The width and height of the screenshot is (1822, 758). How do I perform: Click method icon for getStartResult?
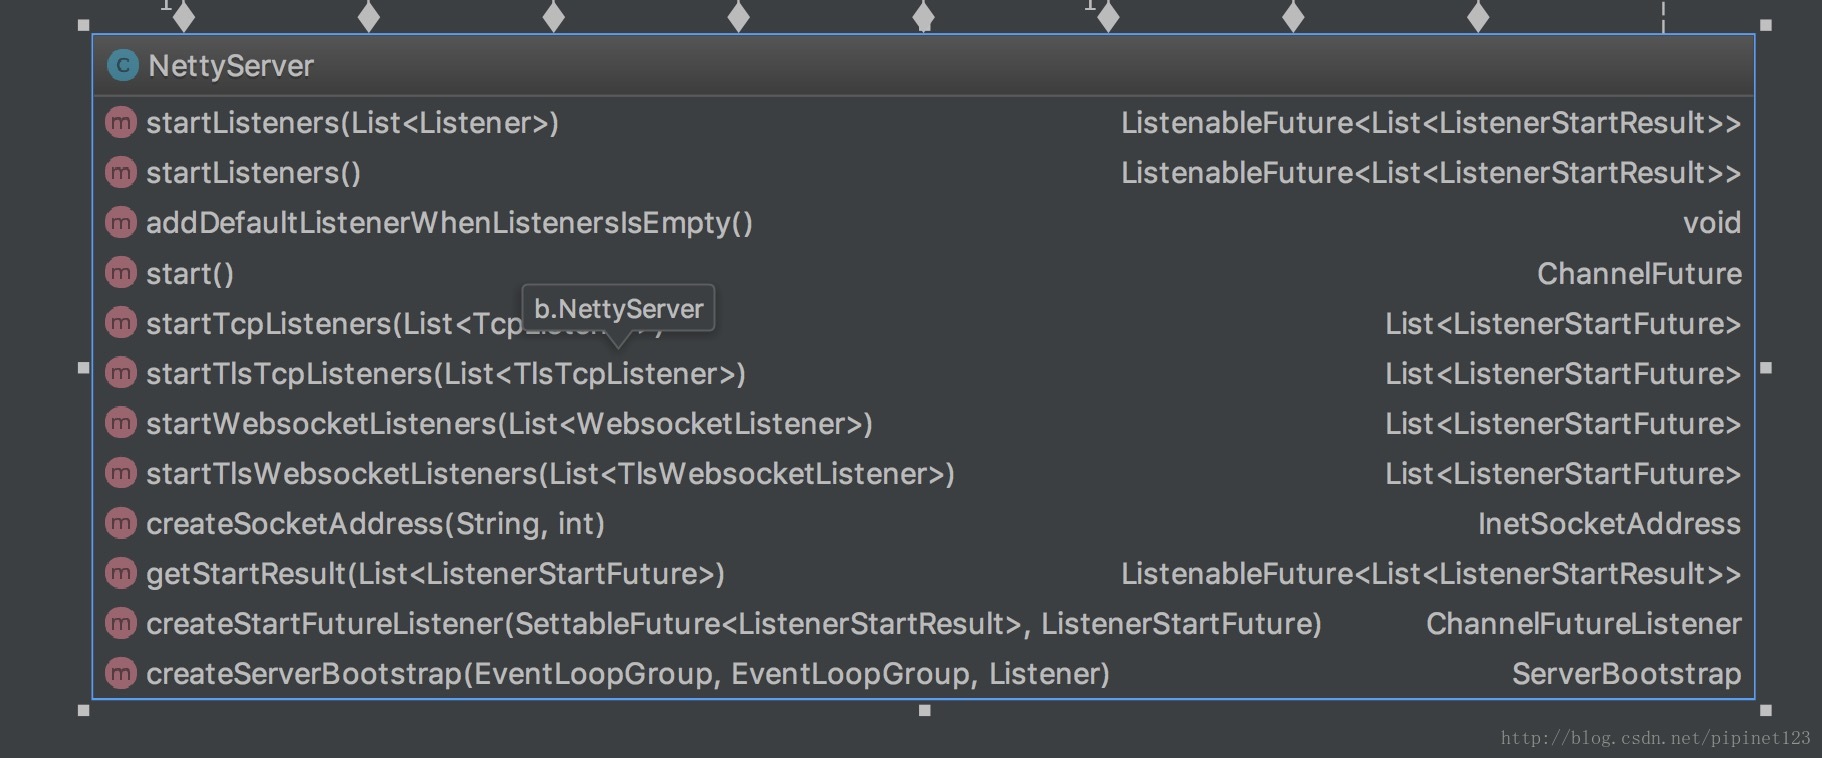tap(121, 573)
